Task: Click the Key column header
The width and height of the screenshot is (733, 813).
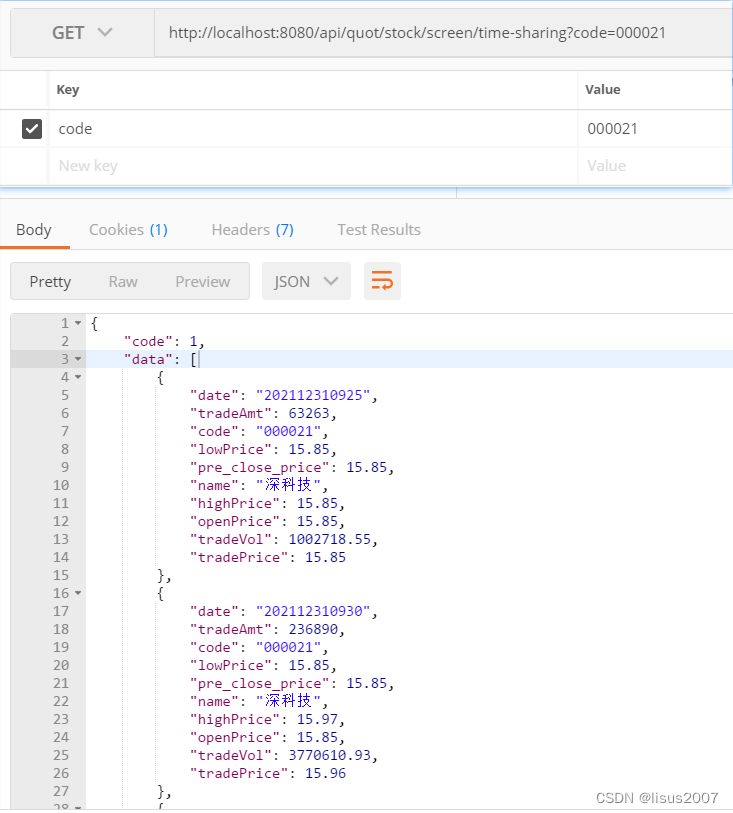Action: (68, 90)
